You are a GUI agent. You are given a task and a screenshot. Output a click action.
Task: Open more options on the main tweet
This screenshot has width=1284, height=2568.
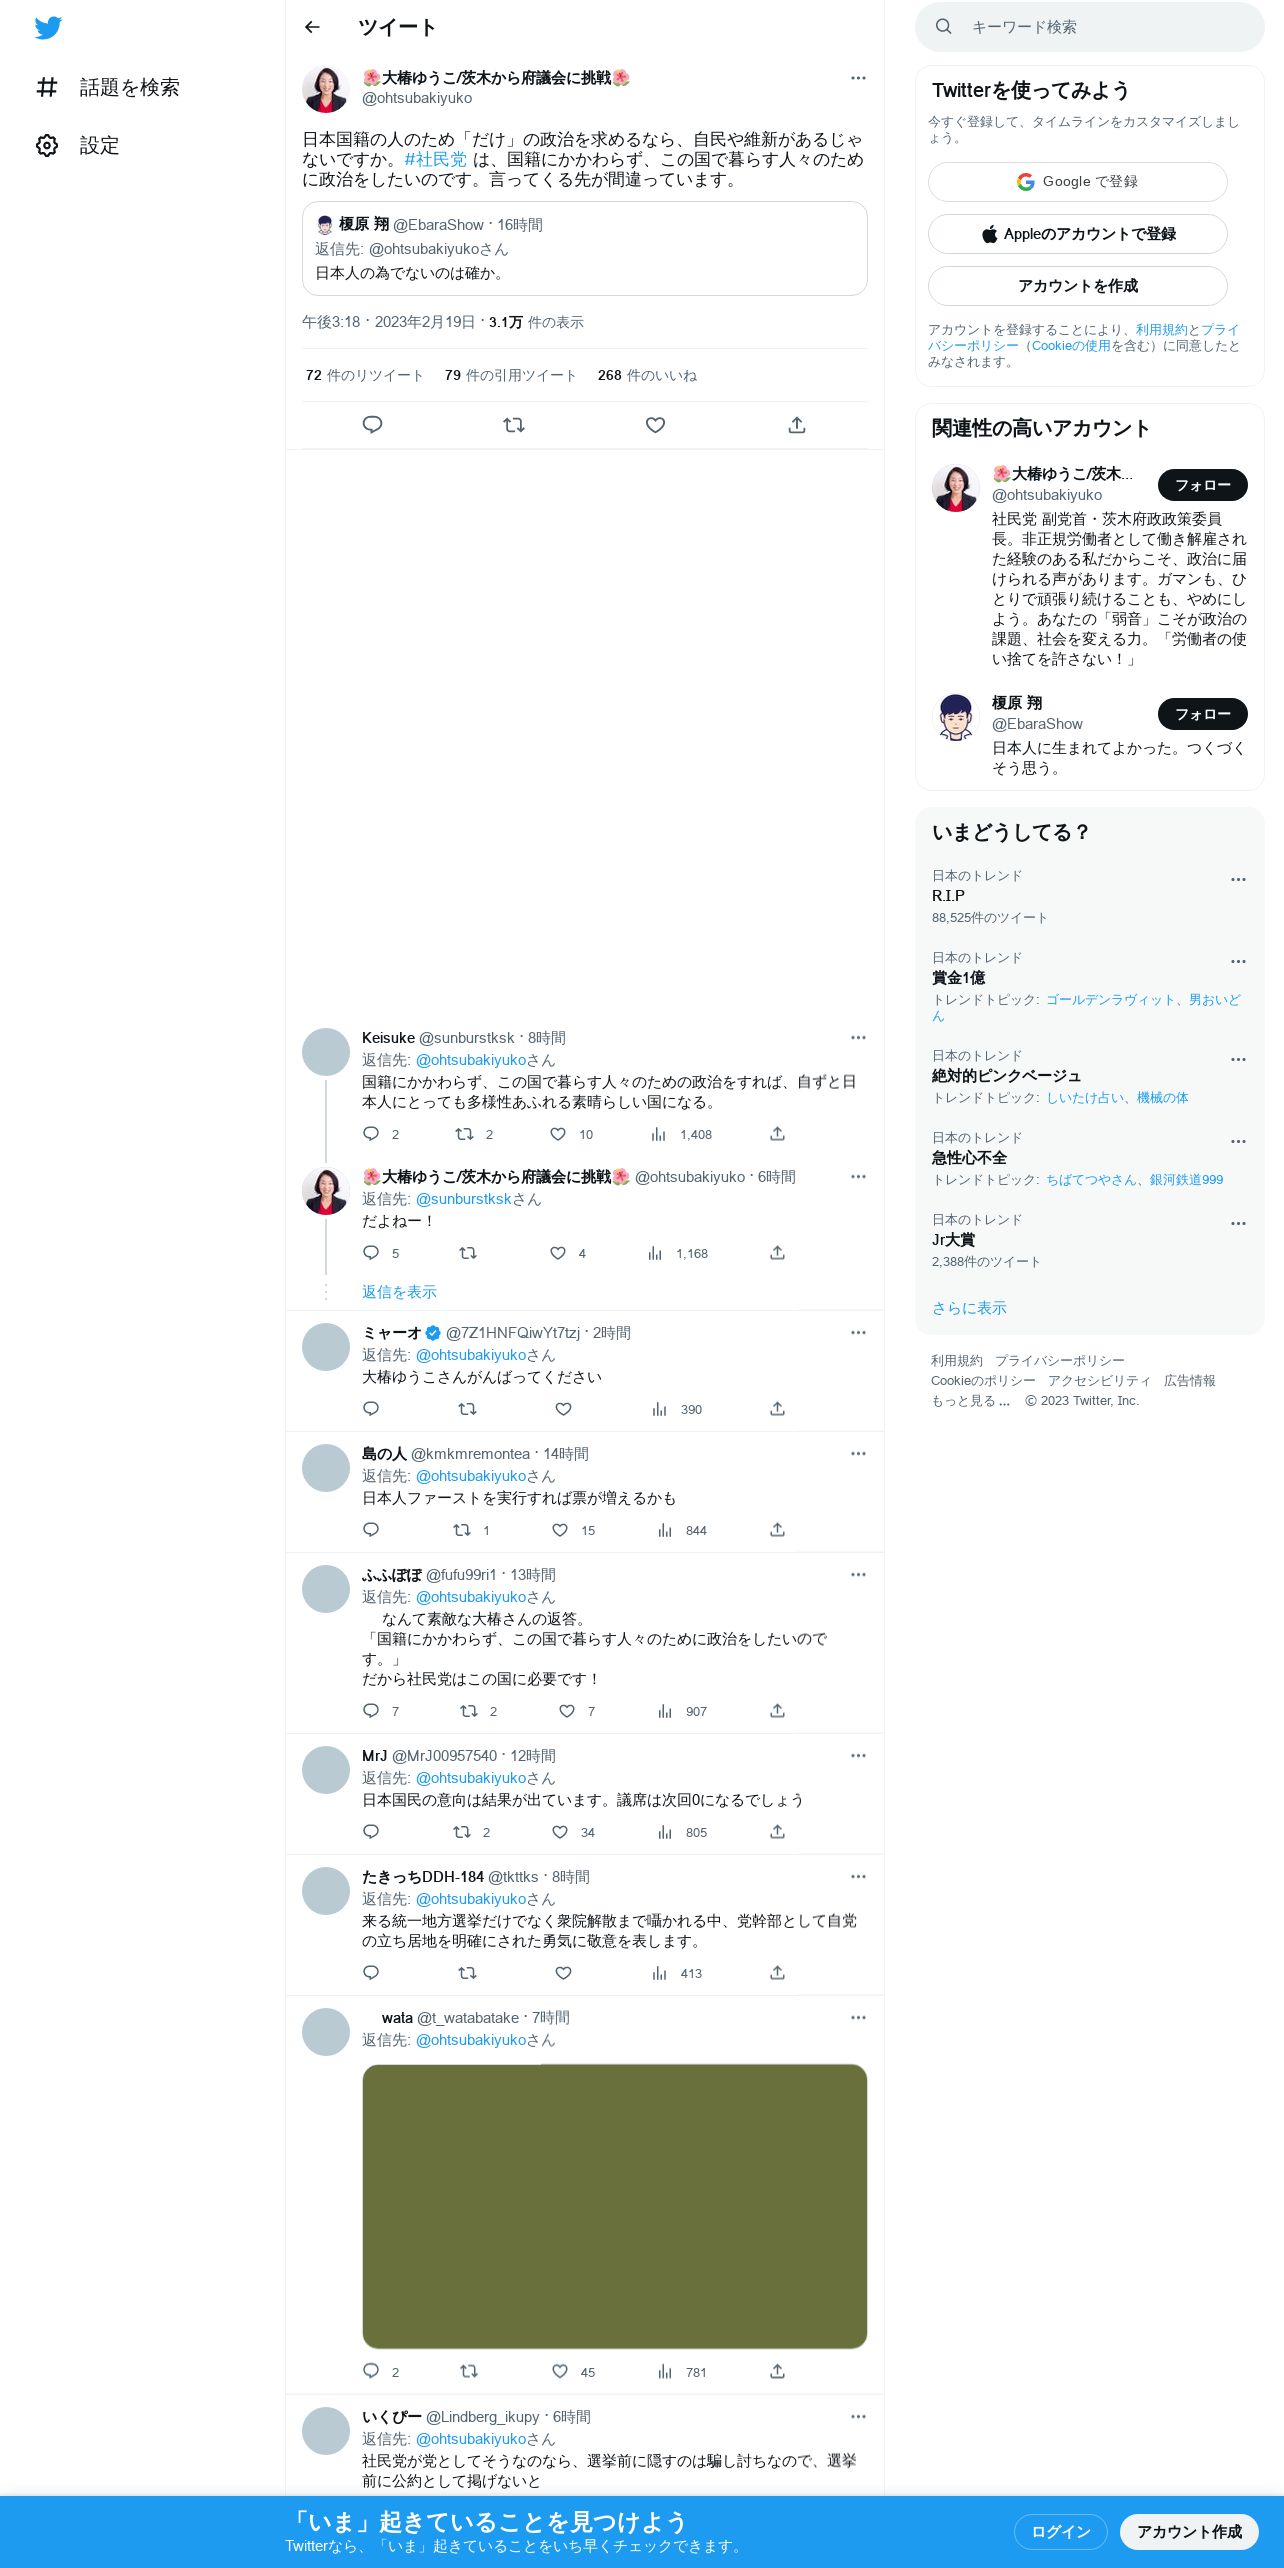pyautogui.click(x=858, y=78)
